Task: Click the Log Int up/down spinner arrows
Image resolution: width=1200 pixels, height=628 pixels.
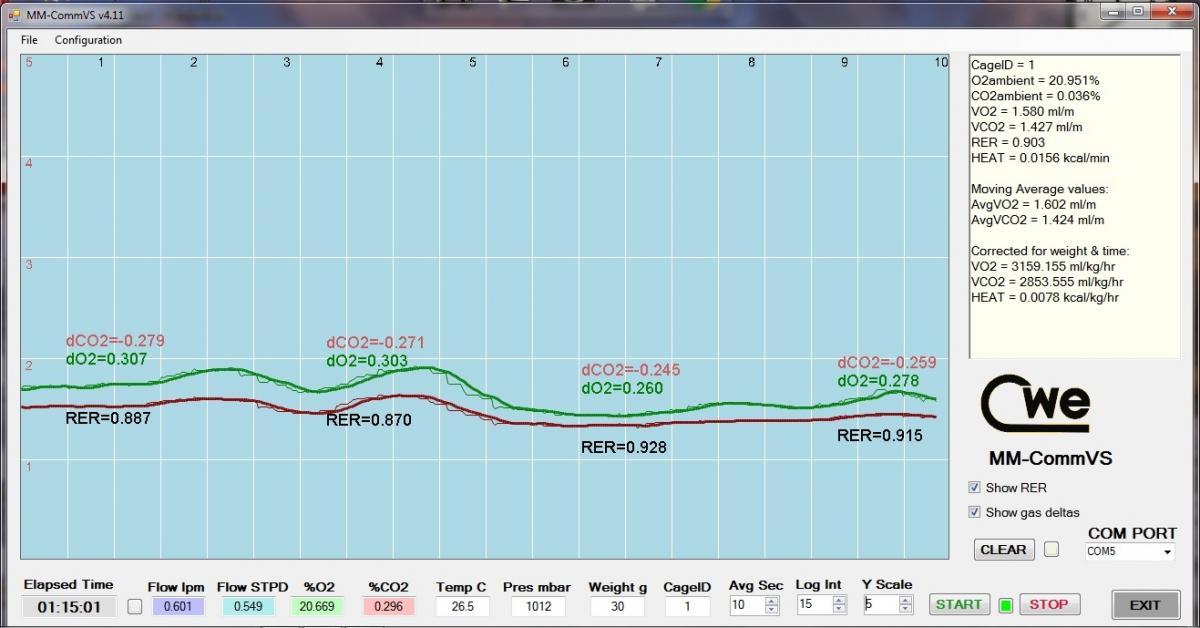Action: click(x=838, y=605)
